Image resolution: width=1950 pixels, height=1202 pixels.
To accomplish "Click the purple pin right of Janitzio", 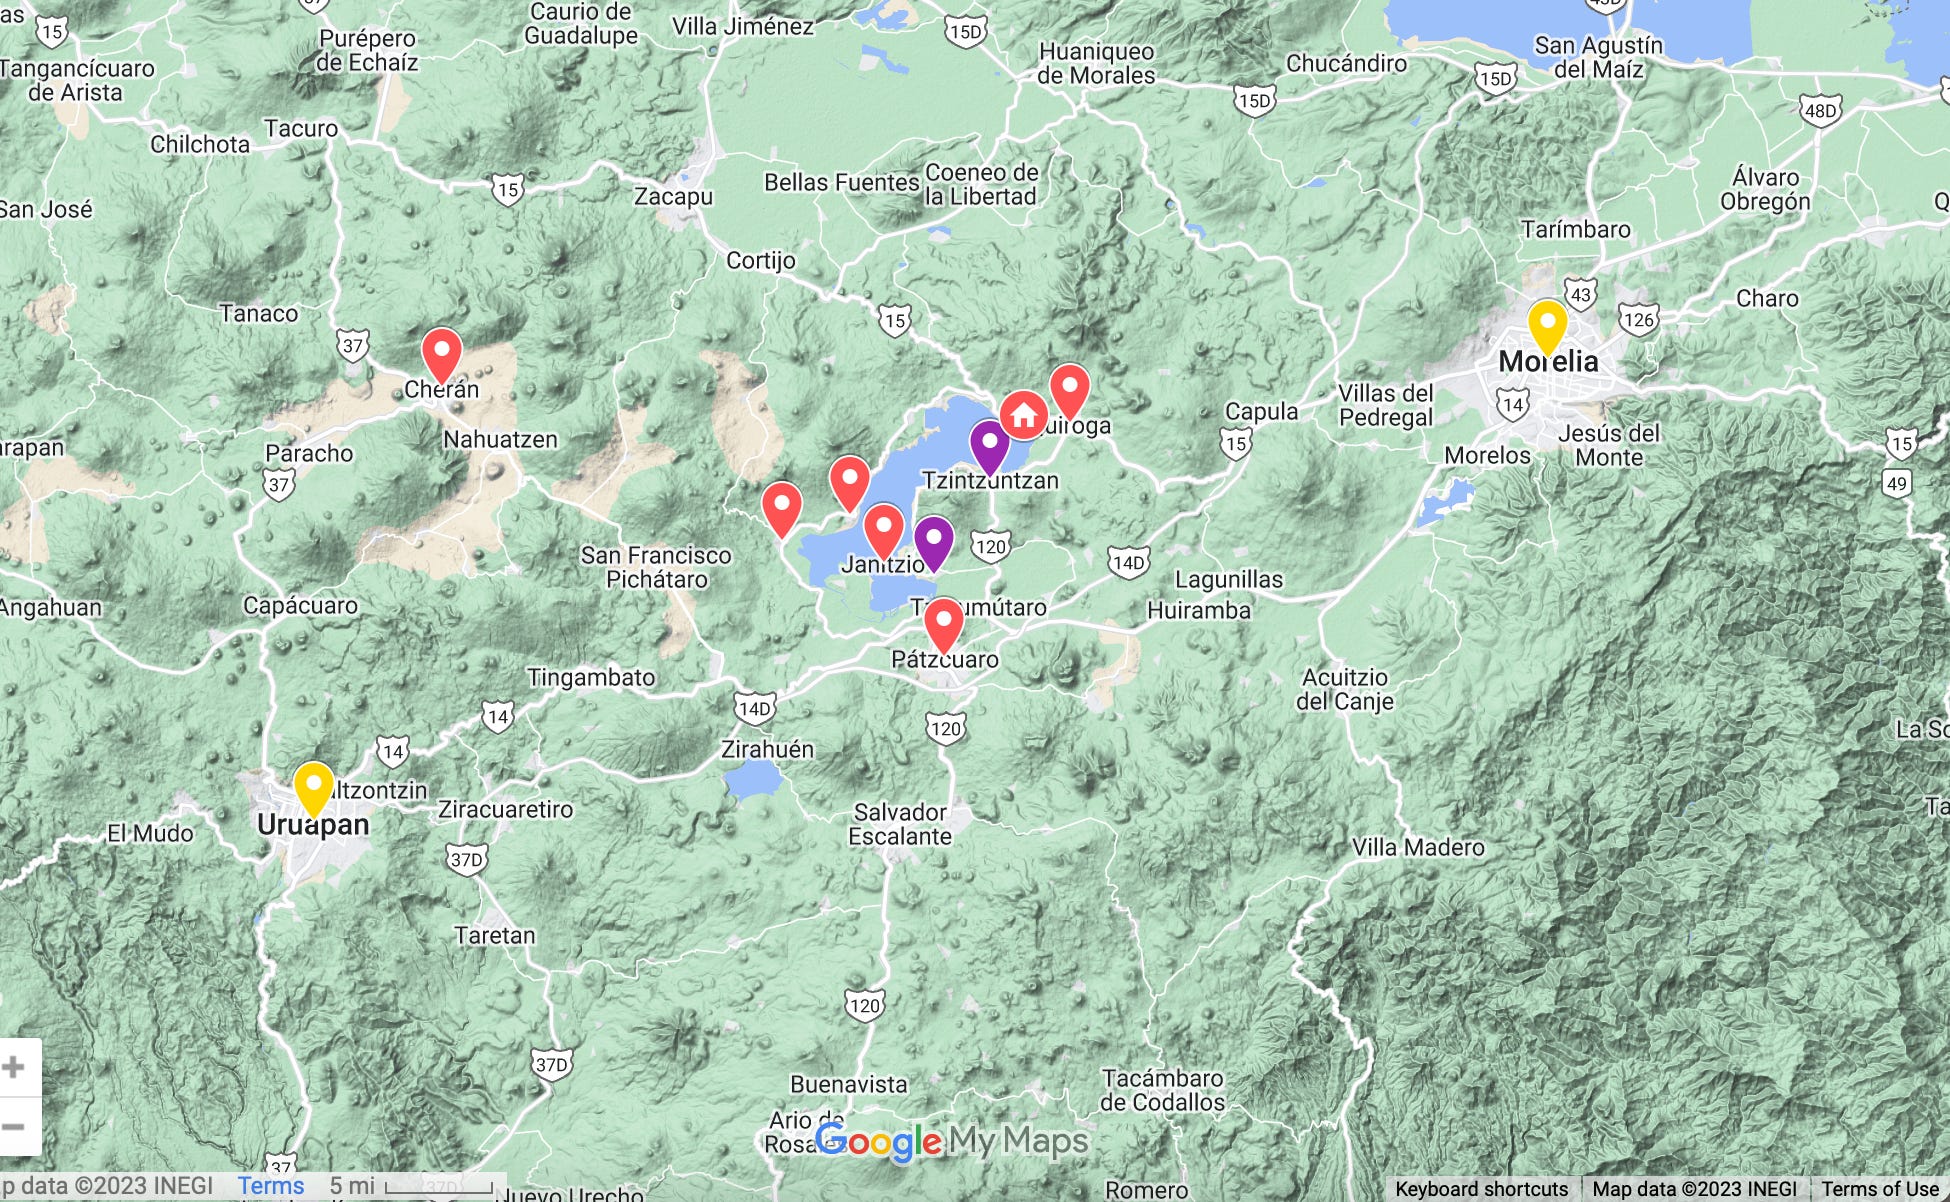I will tap(933, 540).
